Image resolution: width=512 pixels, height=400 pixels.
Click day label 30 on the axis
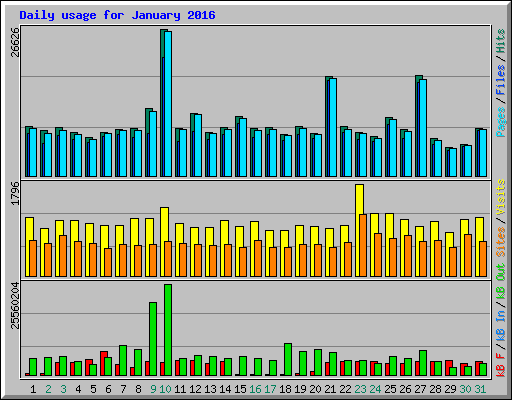(x=465, y=389)
